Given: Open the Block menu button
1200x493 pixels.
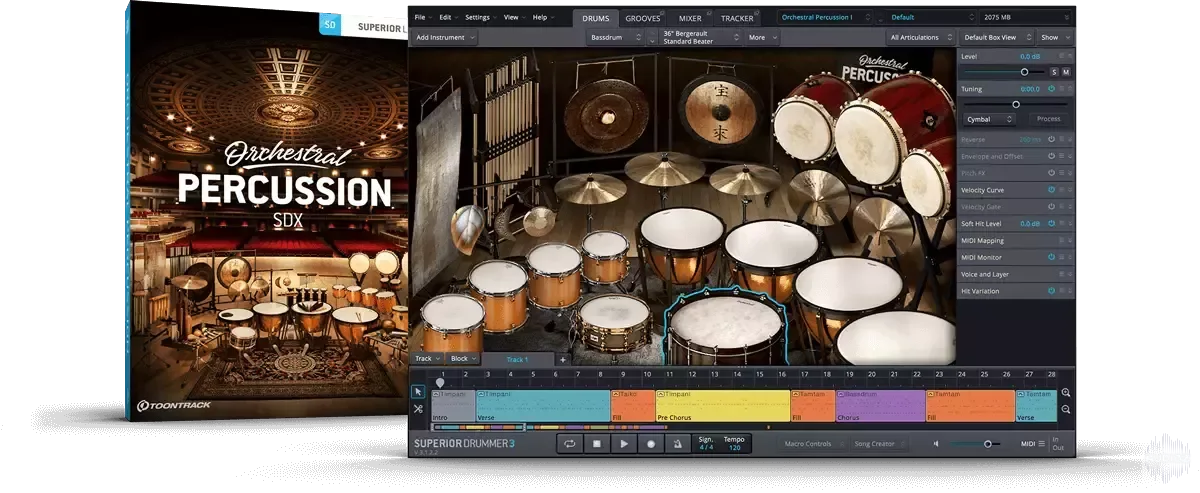Looking at the screenshot, I should (x=463, y=359).
